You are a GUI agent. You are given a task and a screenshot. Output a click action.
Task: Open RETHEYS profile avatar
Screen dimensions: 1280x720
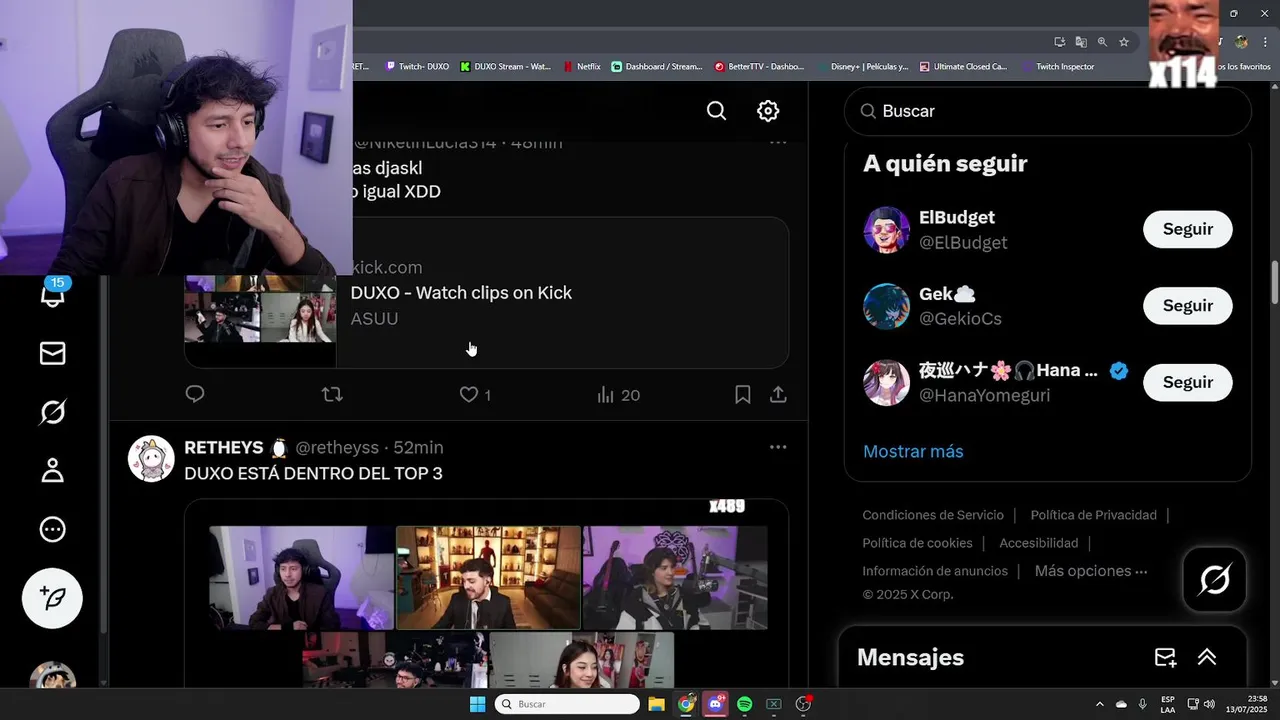[x=151, y=459]
